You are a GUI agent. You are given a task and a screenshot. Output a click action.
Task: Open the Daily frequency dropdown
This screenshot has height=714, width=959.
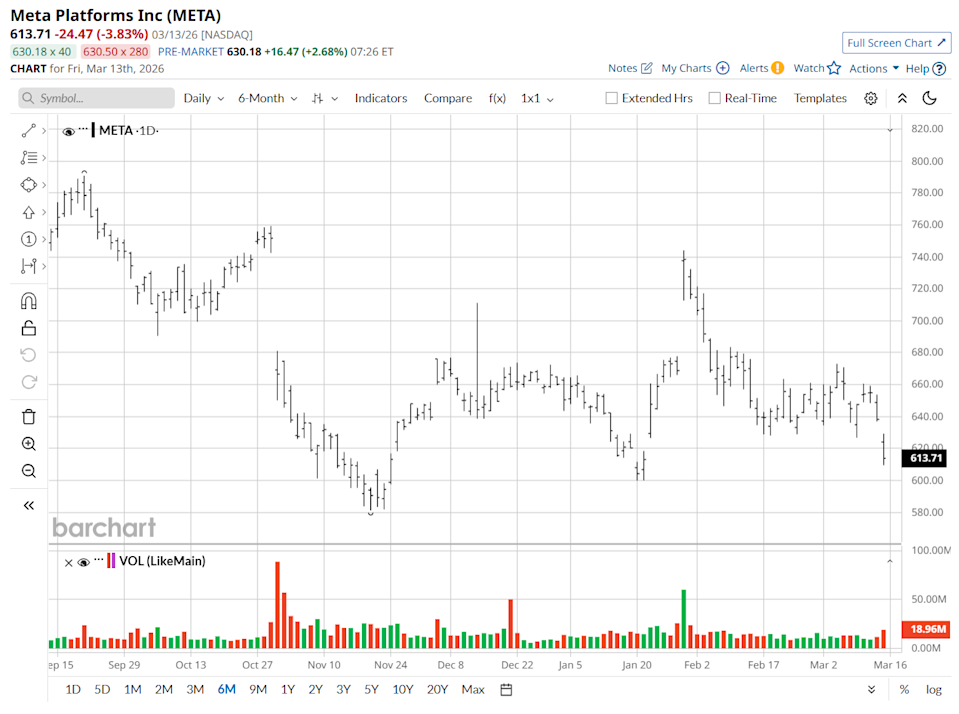203,98
